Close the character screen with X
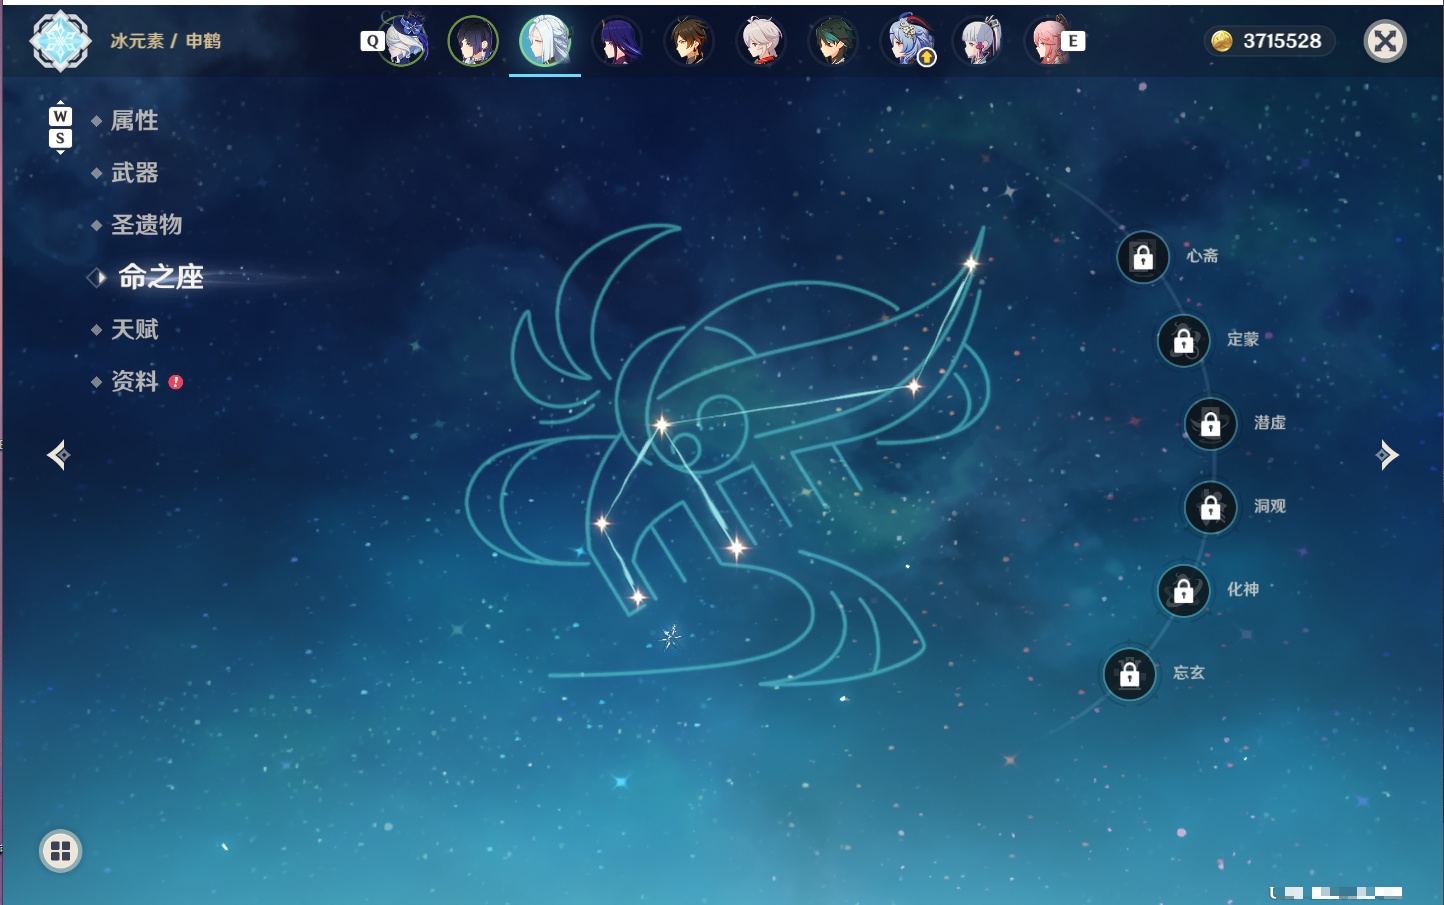 (x=1385, y=41)
